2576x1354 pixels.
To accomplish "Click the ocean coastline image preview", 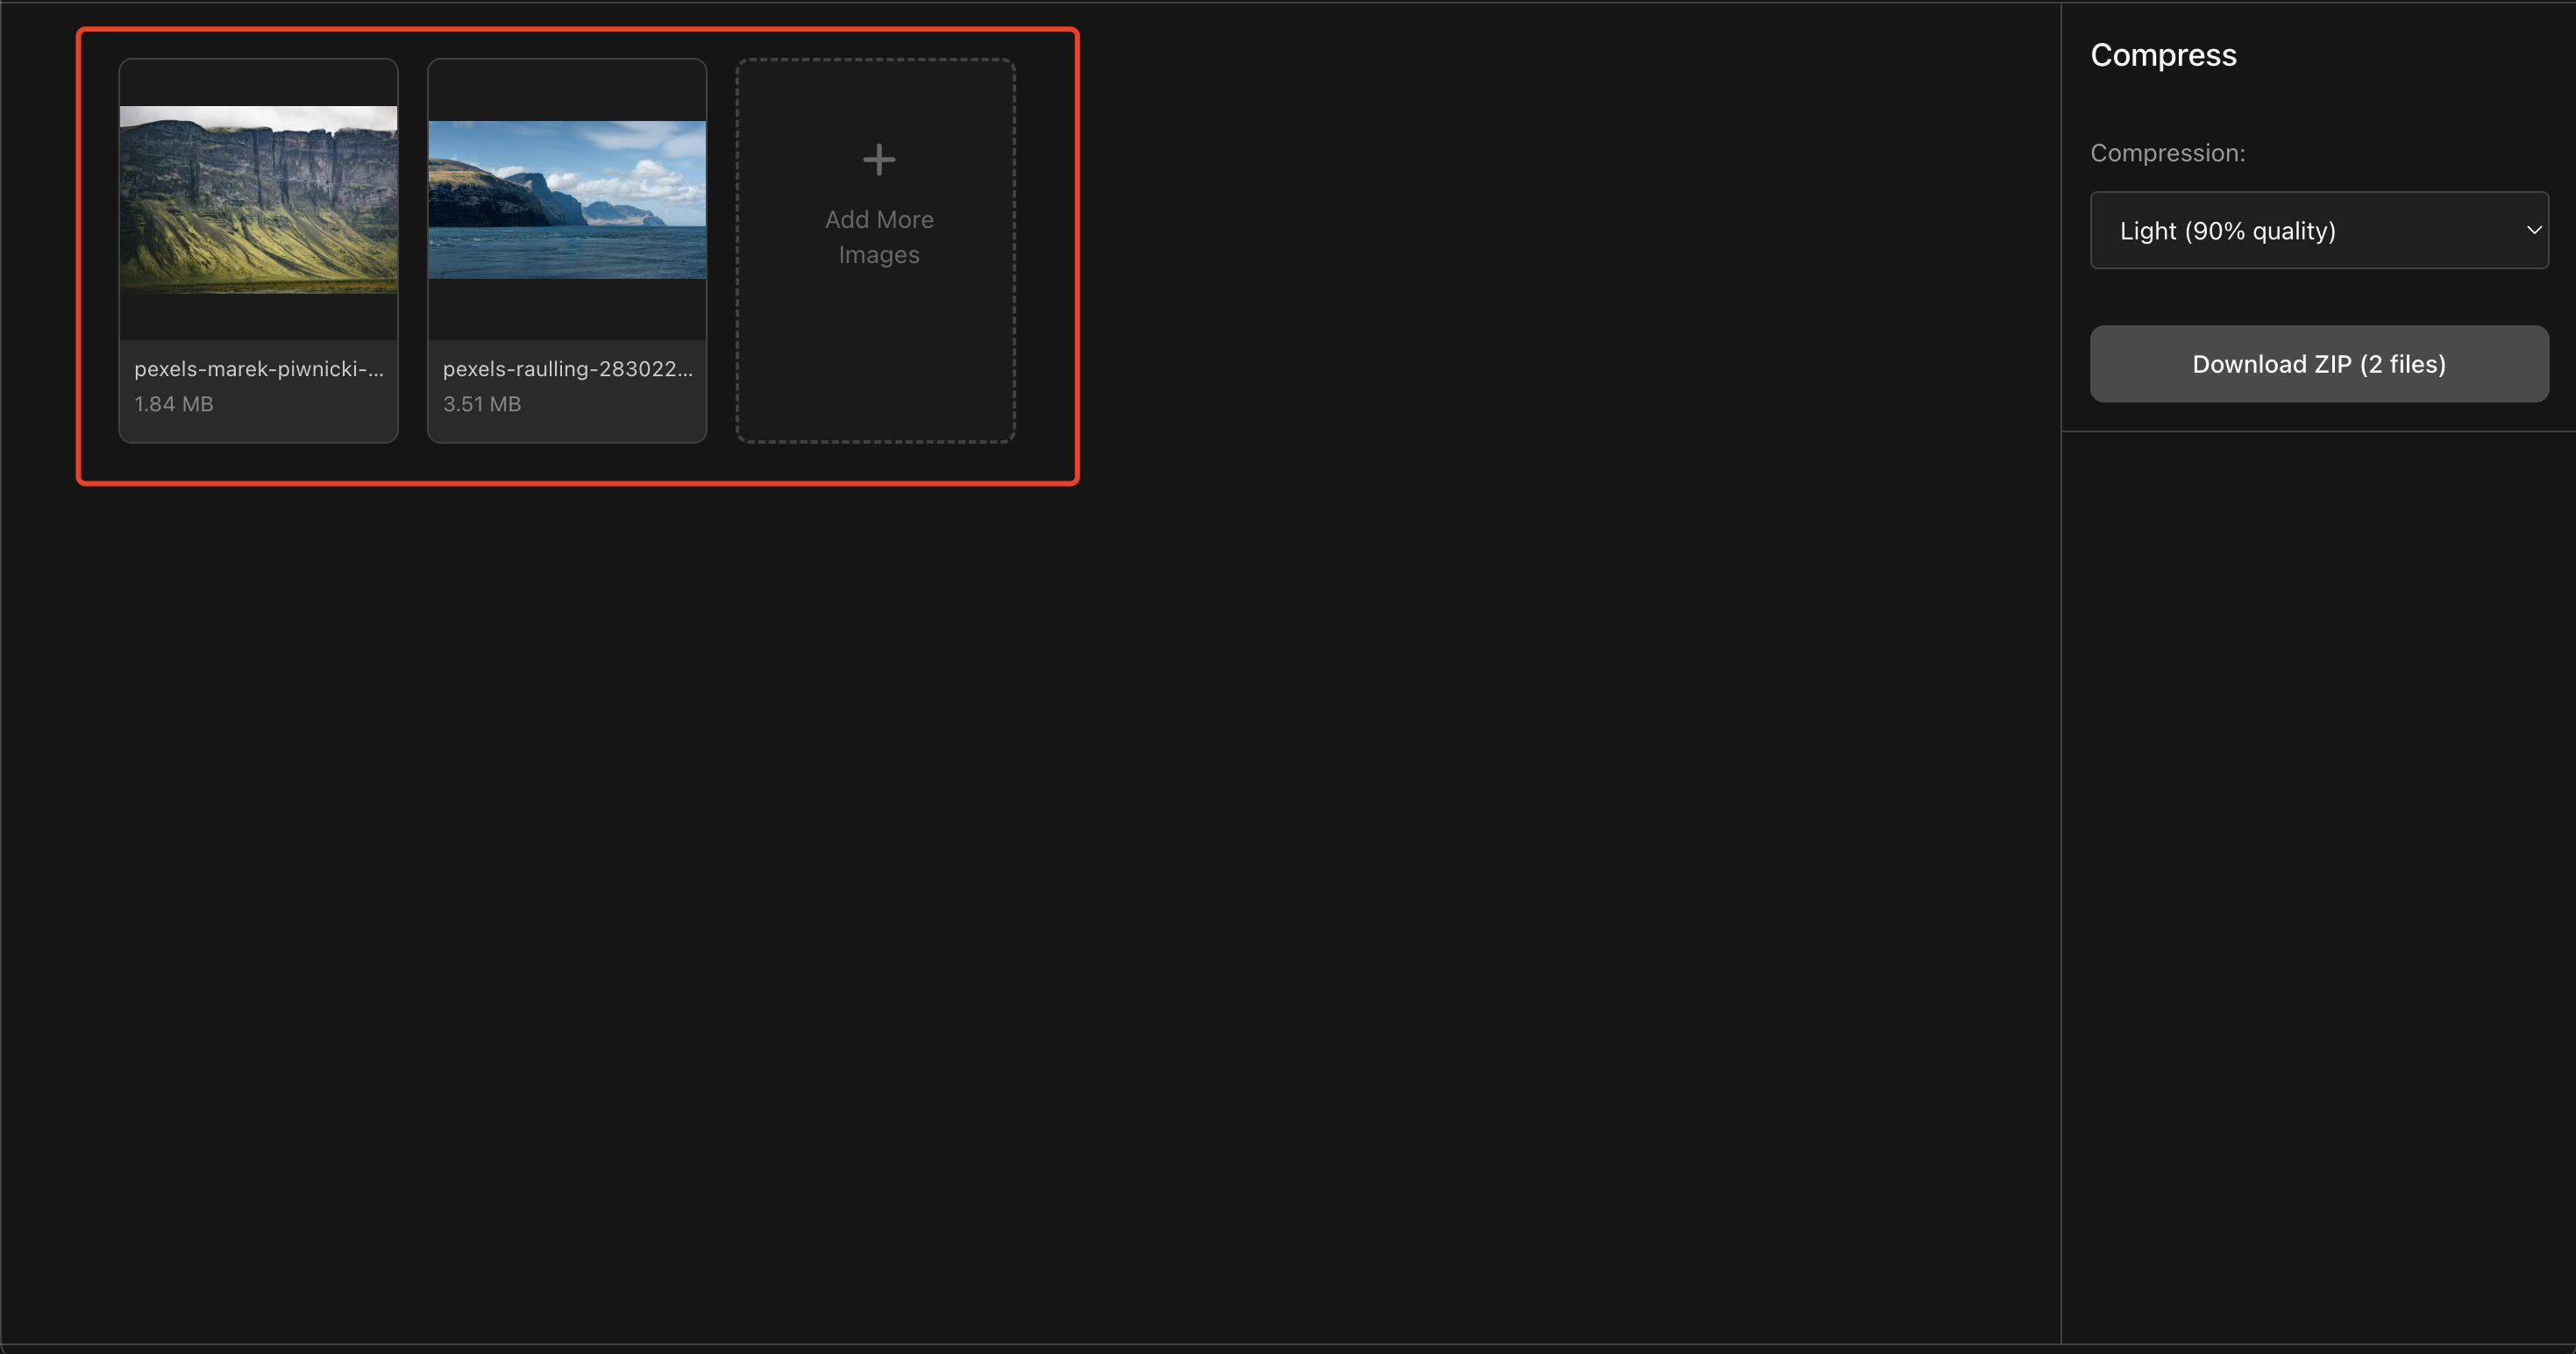I will pos(566,200).
